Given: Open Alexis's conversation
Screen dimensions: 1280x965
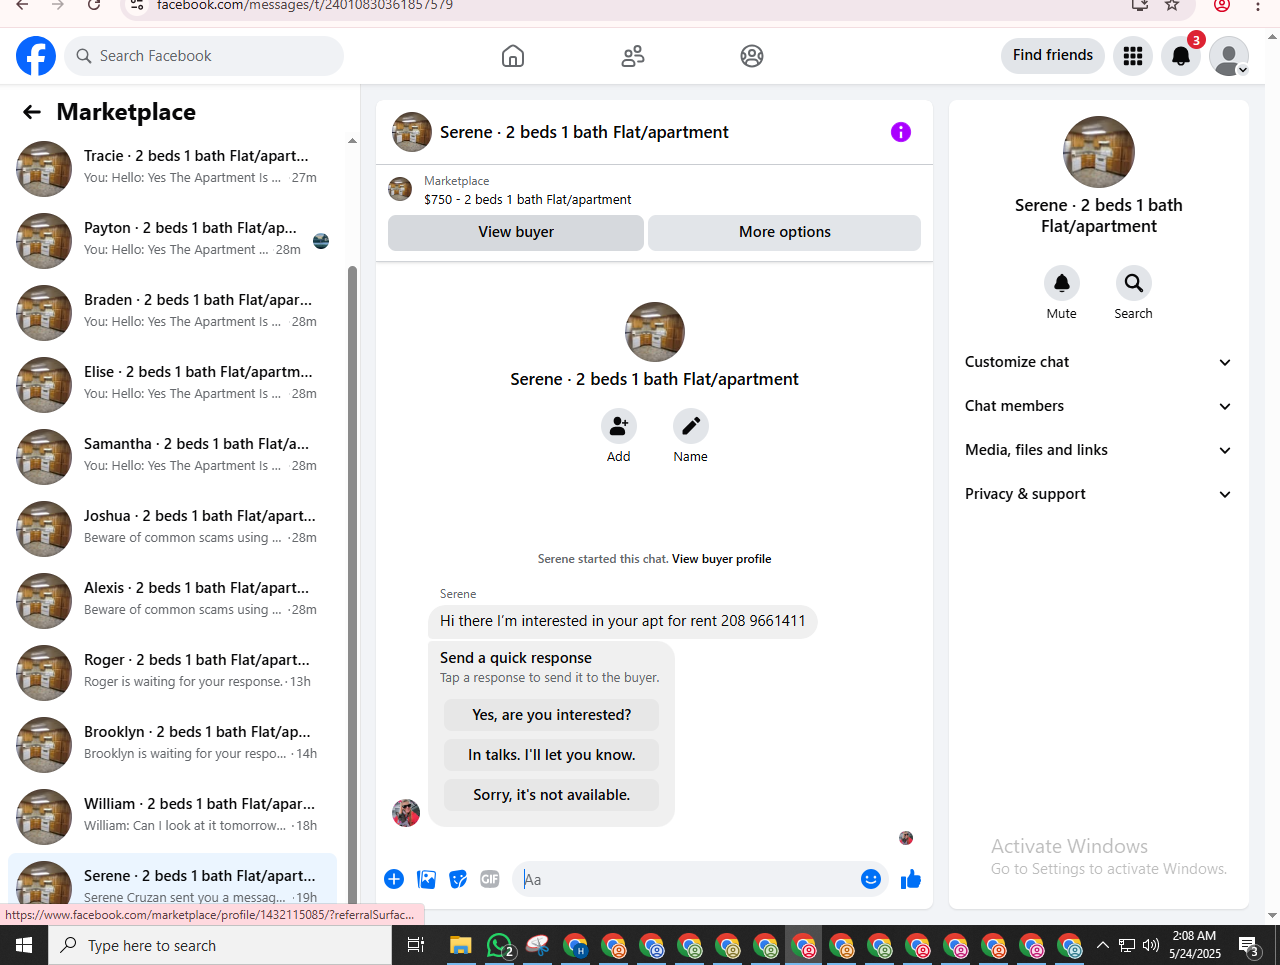Looking at the screenshot, I should tap(172, 601).
